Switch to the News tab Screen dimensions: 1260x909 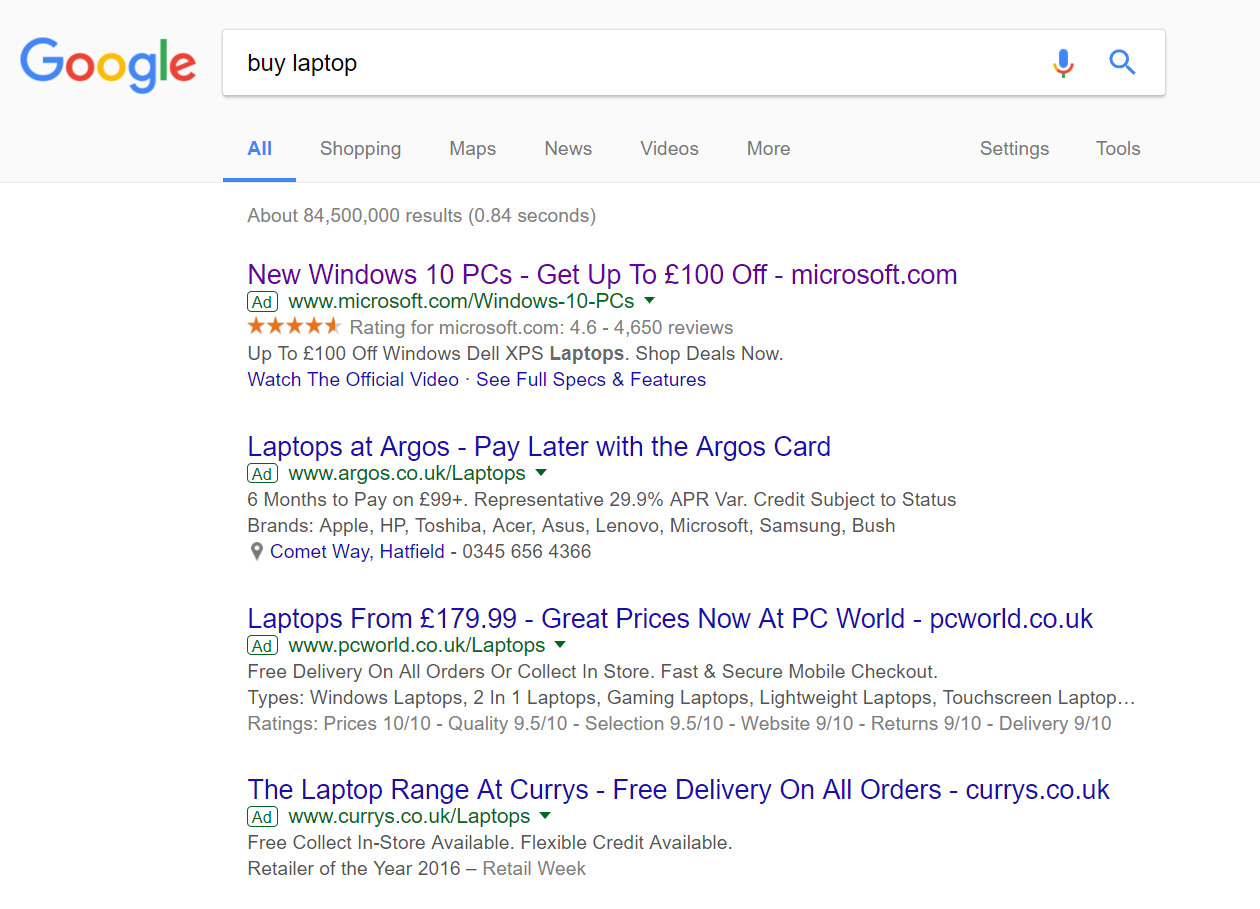568,149
